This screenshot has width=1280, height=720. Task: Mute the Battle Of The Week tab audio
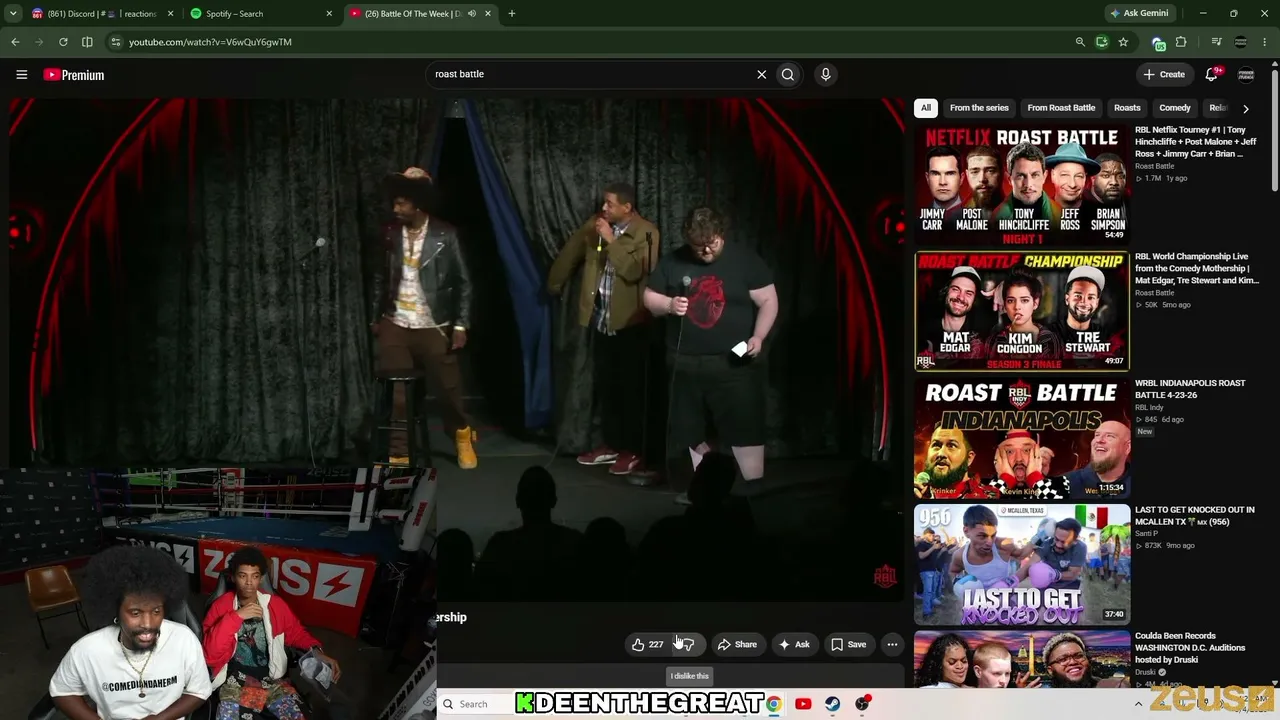(472, 13)
